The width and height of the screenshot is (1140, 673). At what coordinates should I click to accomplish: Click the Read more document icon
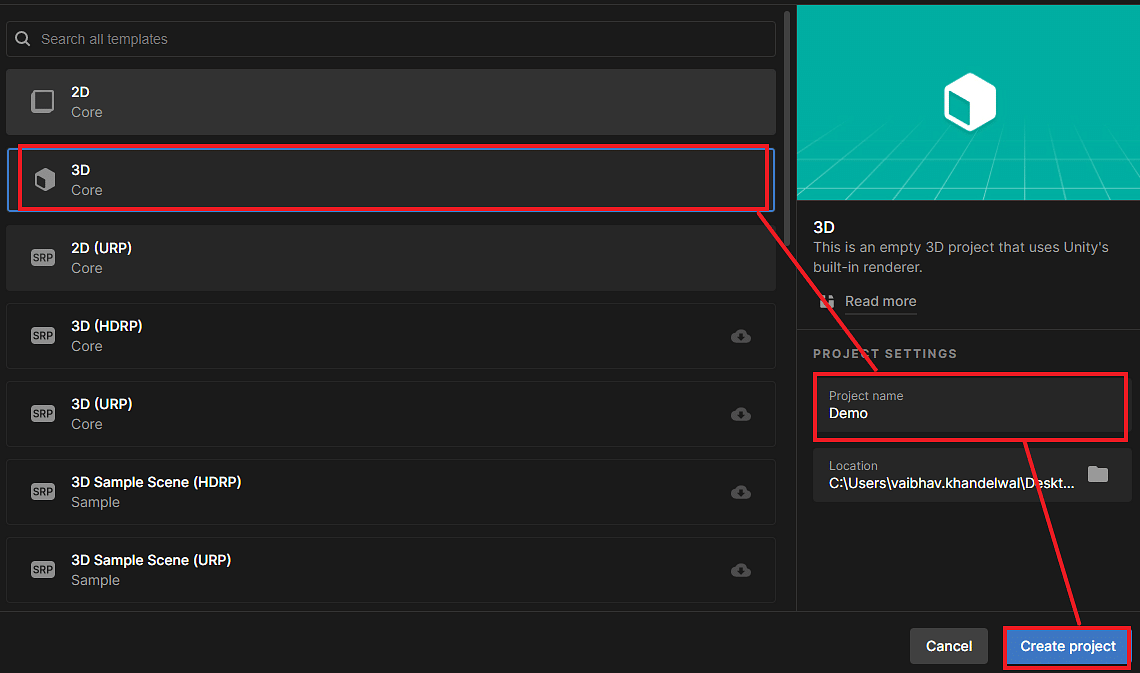pyautogui.click(x=827, y=301)
